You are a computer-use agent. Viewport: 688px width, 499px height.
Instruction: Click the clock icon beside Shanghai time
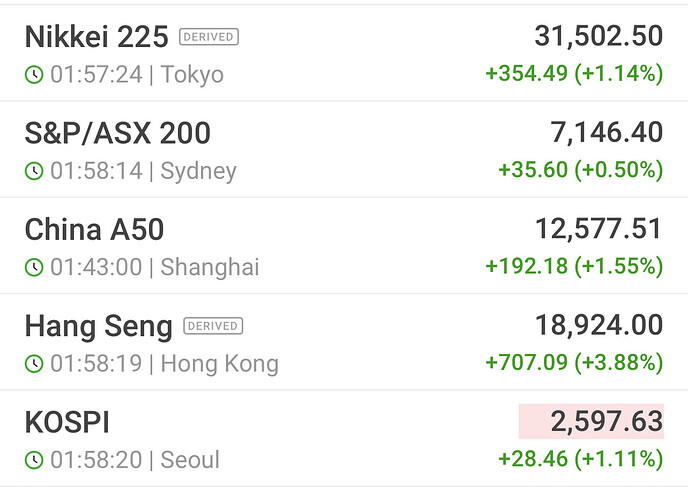coord(35,267)
